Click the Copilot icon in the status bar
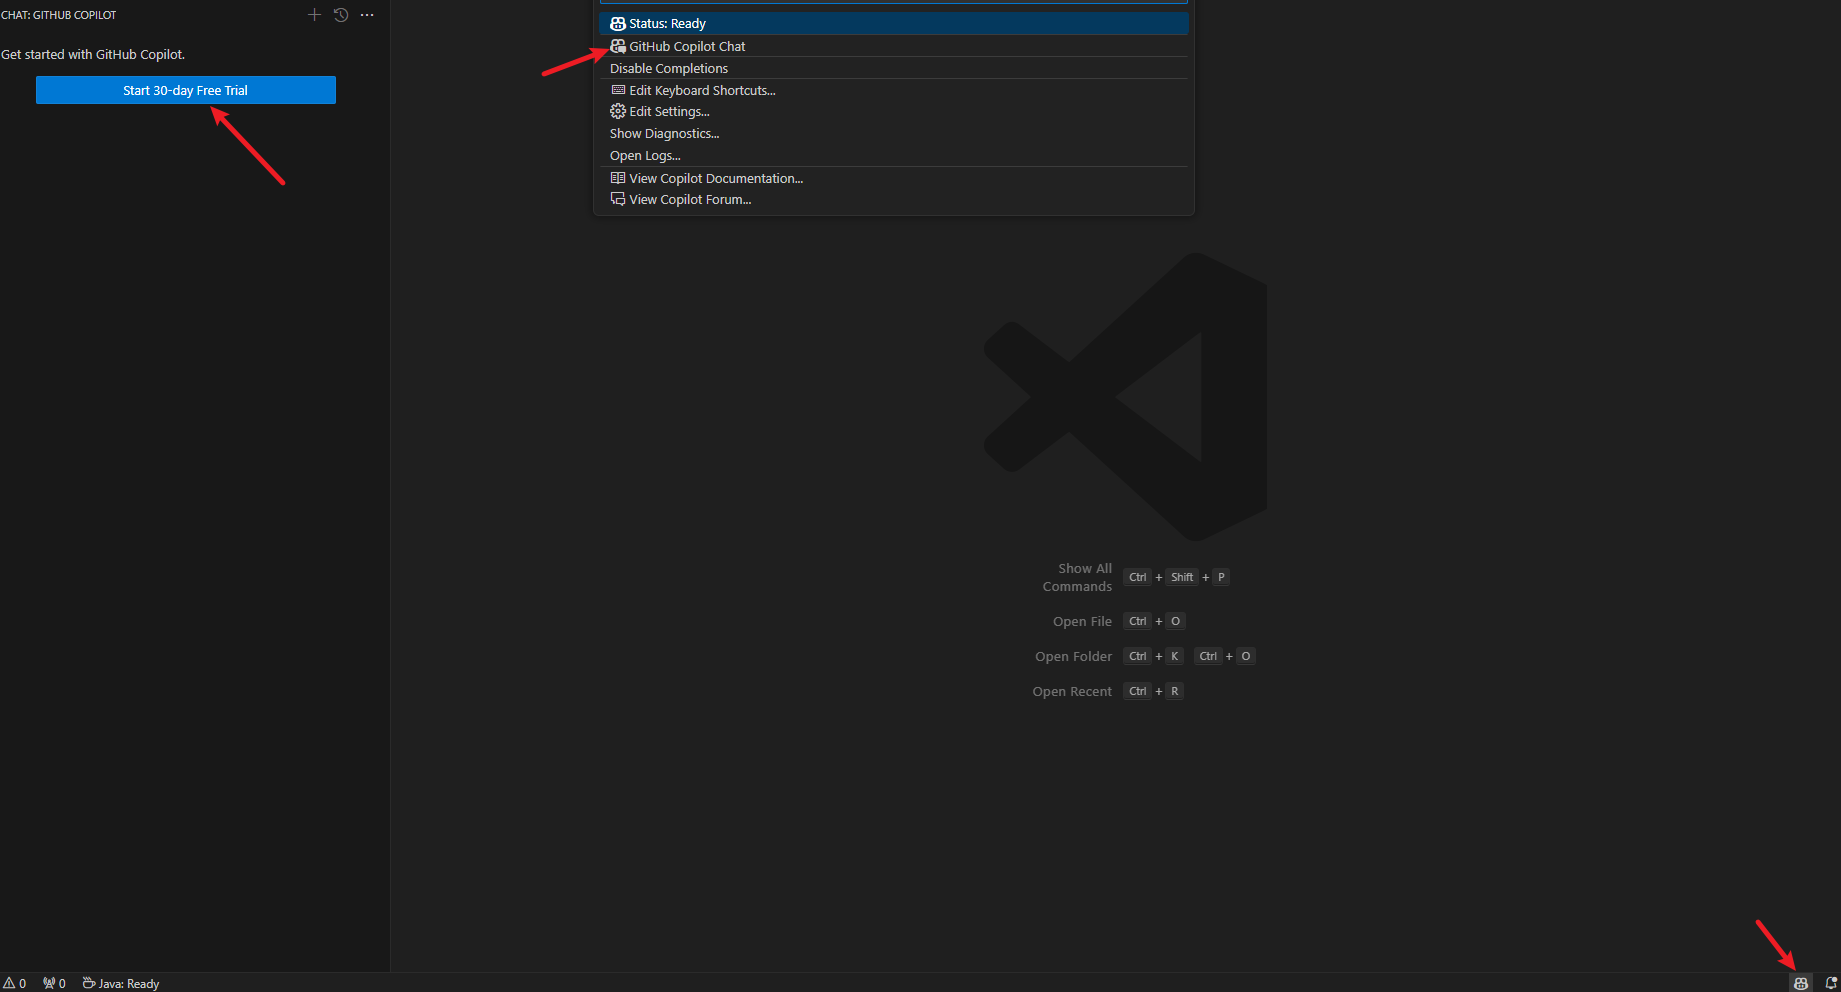The height and width of the screenshot is (992, 1841). tap(1801, 983)
